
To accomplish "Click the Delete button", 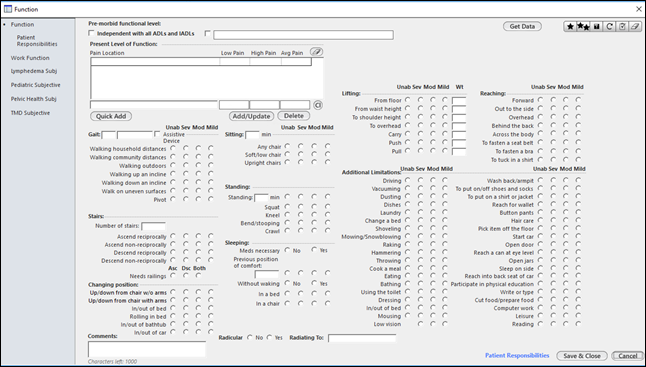I will [293, 116].
